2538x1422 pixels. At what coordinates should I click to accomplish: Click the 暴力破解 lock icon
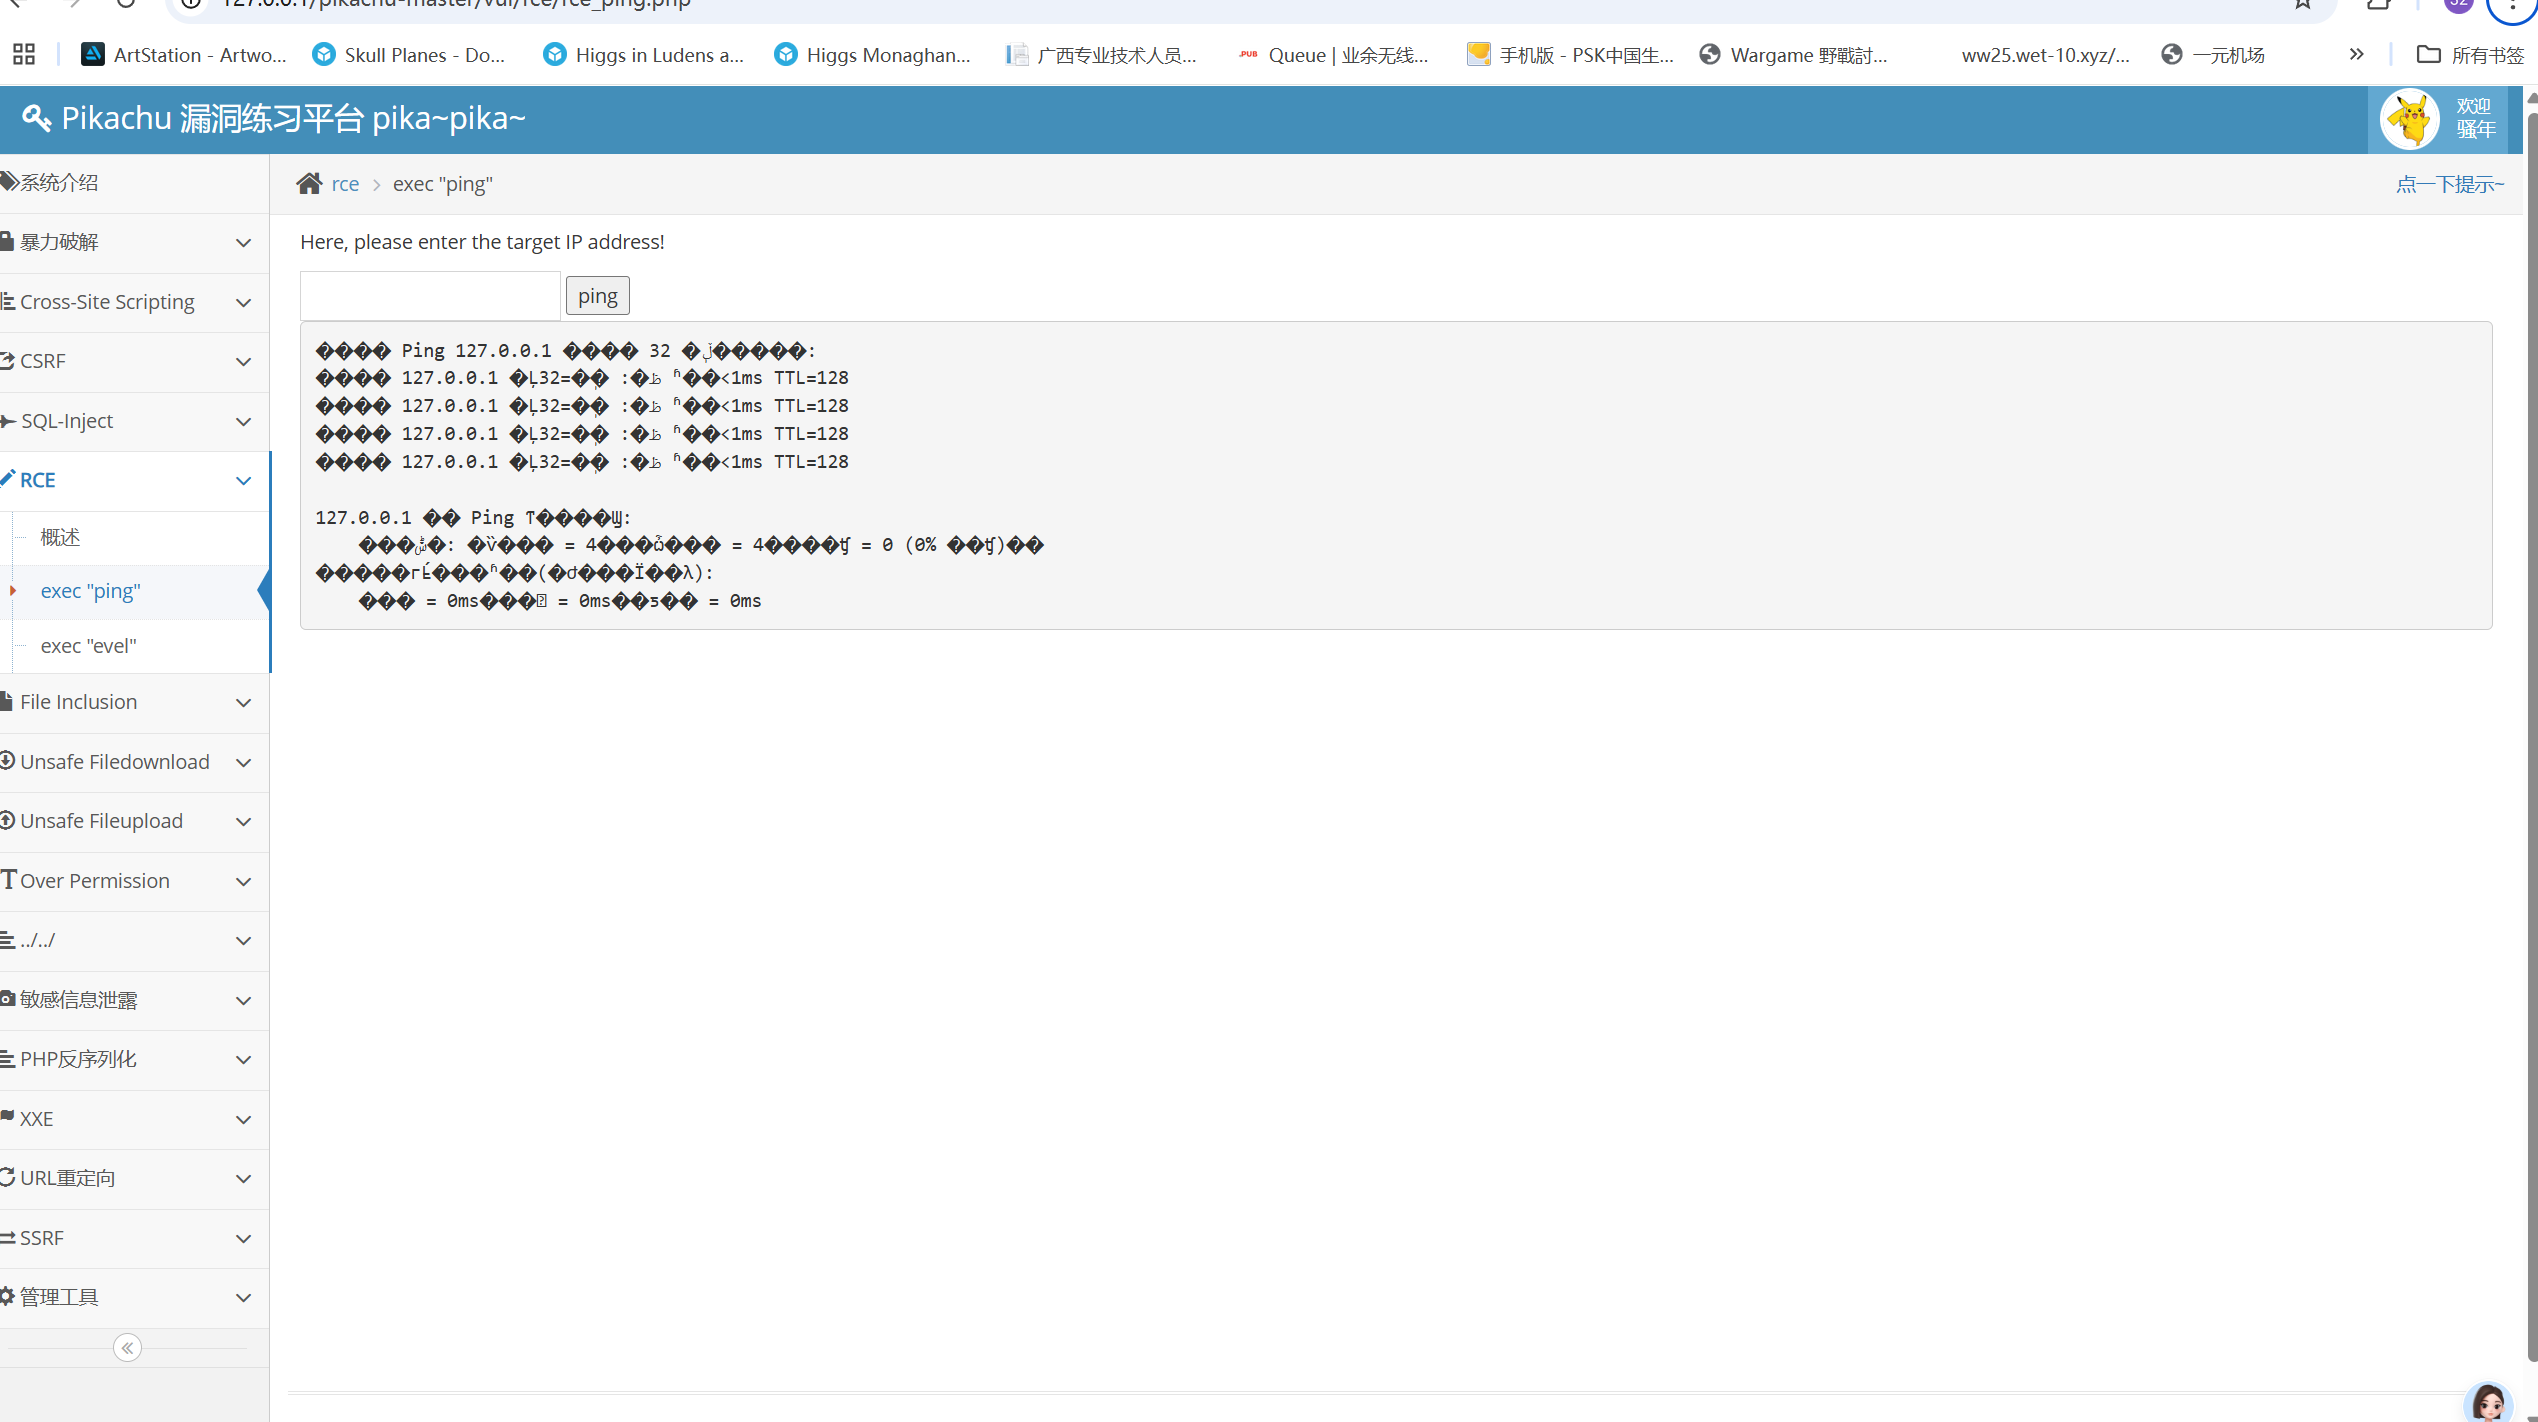point(7,241)
